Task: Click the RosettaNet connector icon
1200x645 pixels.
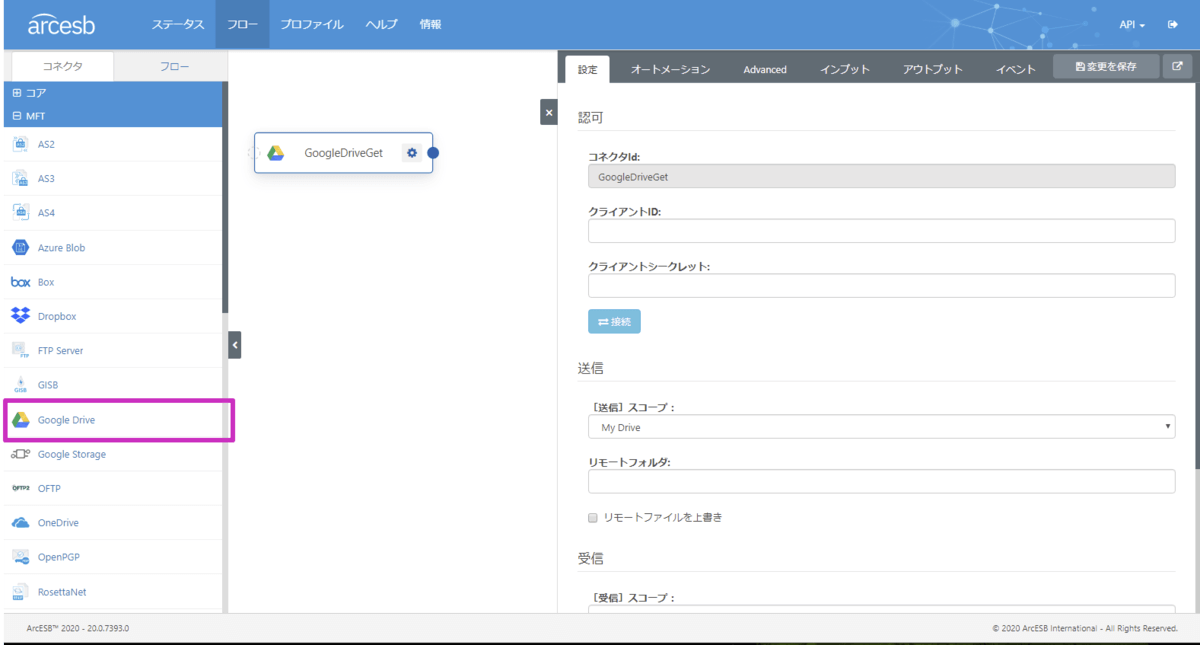Action: [20, 592]
